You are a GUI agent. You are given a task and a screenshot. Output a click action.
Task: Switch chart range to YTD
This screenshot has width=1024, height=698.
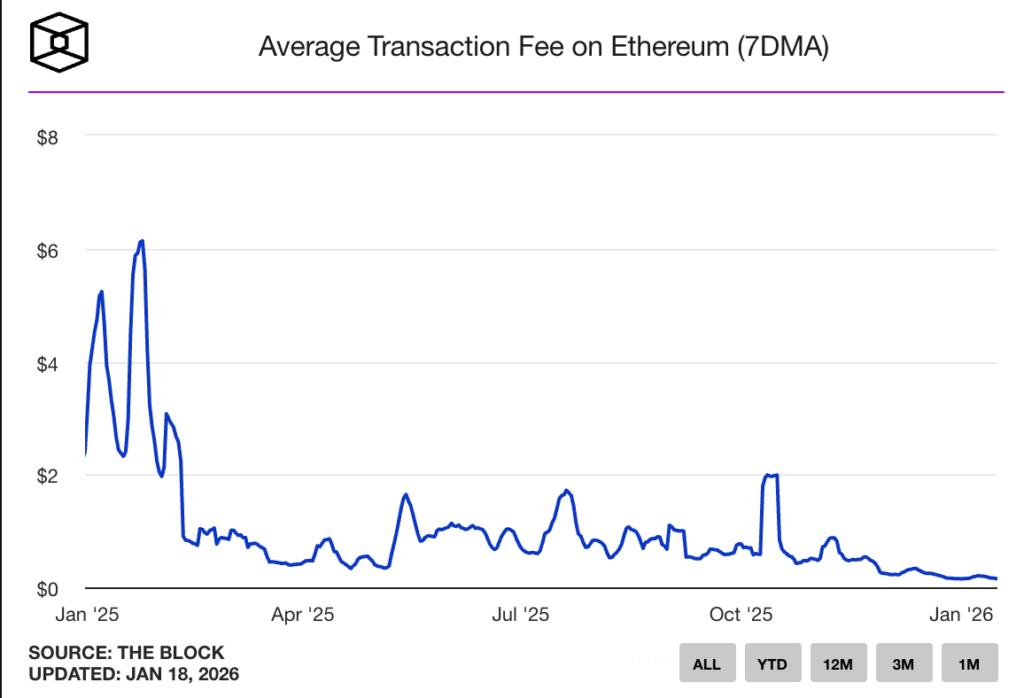[x=772, y=663]
